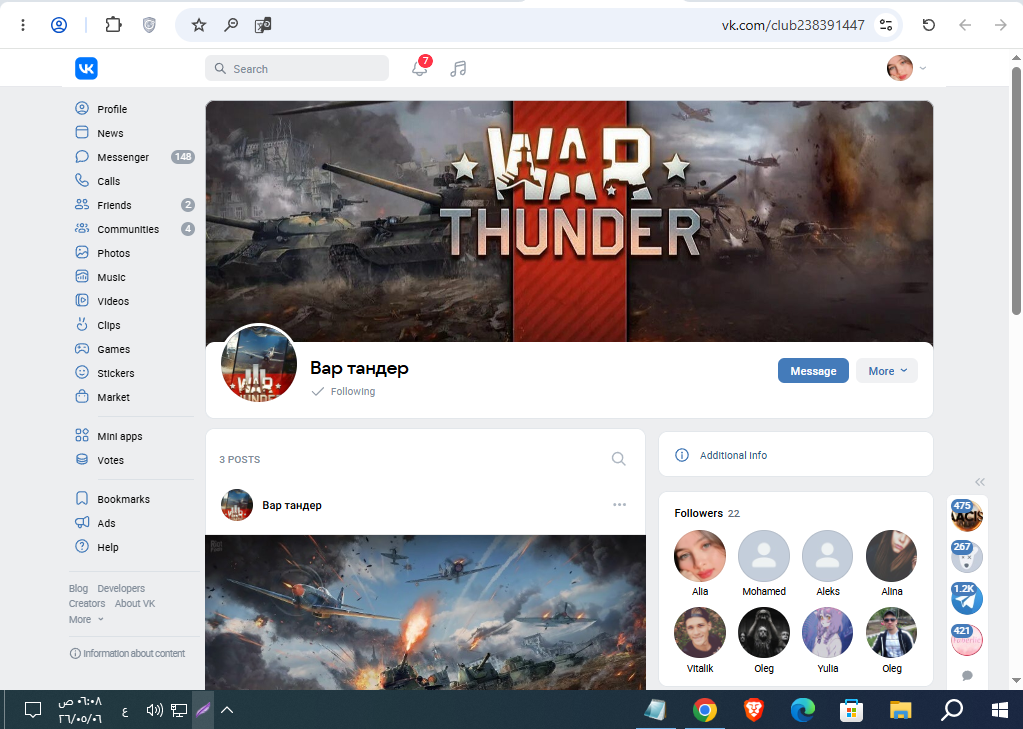Toggle the Following subscription status
This screenshot has height=729, width=1023.
[x=344, y=392]
